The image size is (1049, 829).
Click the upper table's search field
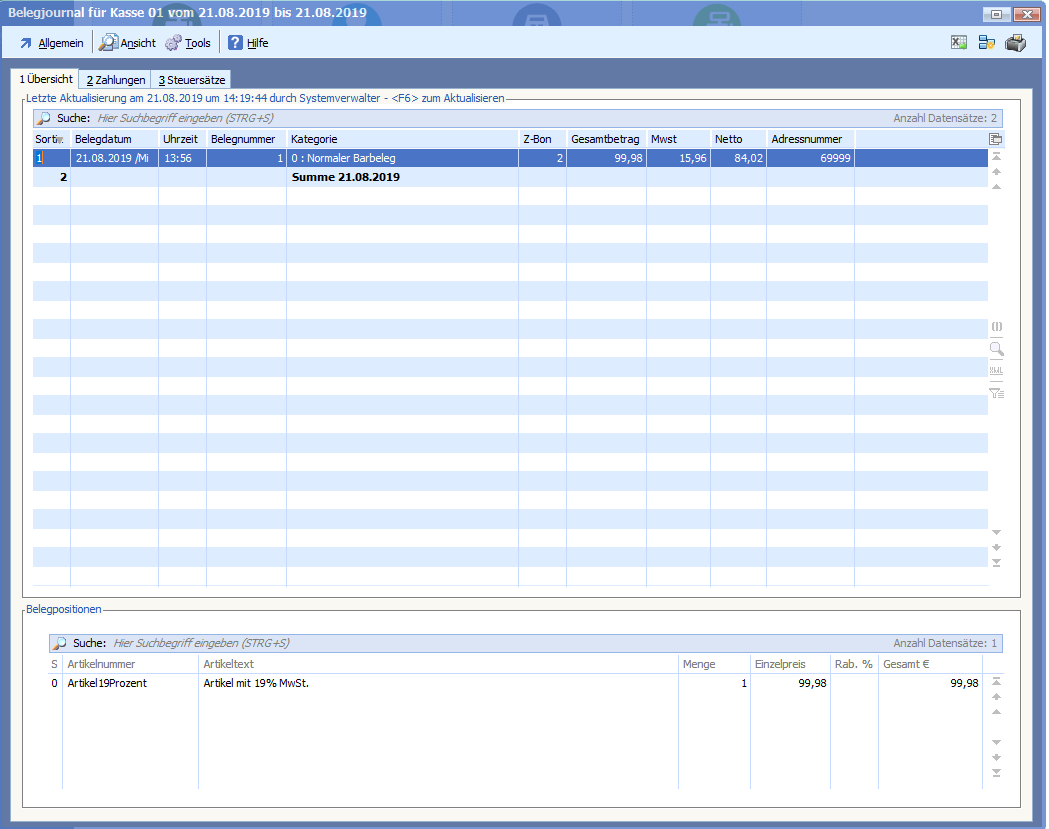300,118
